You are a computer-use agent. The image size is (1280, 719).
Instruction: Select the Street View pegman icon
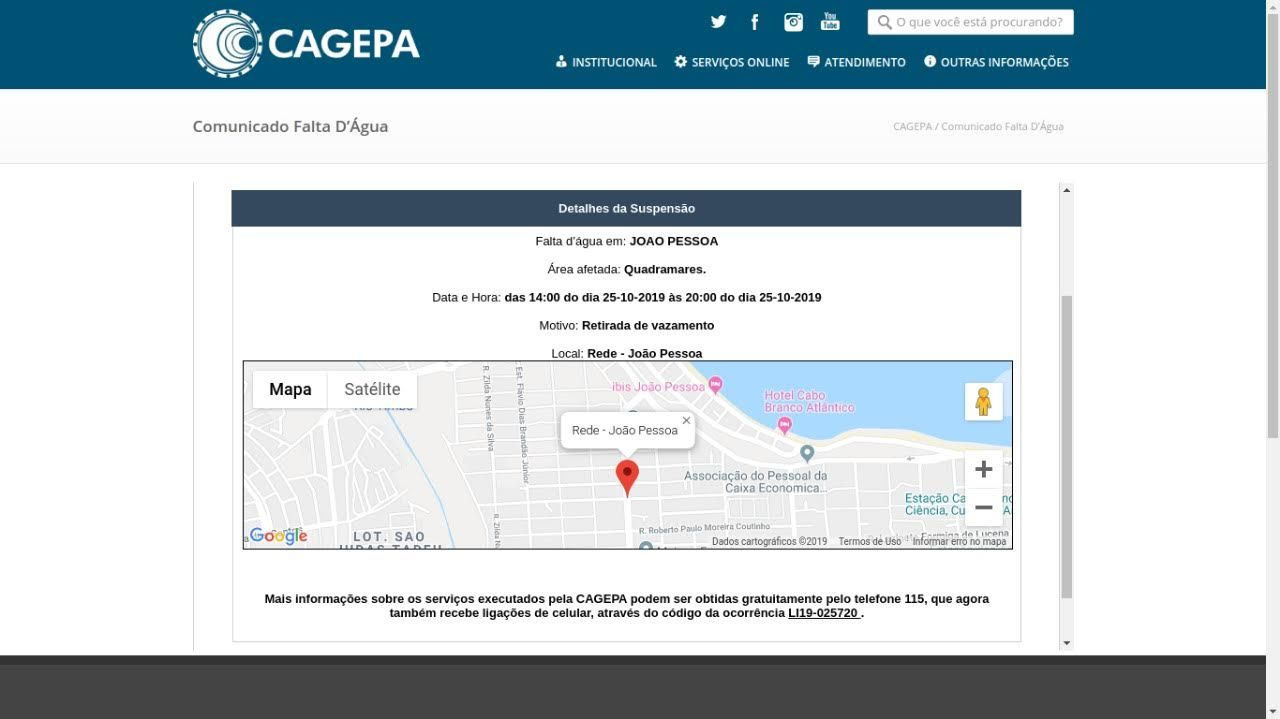click(x=984, y=402)
